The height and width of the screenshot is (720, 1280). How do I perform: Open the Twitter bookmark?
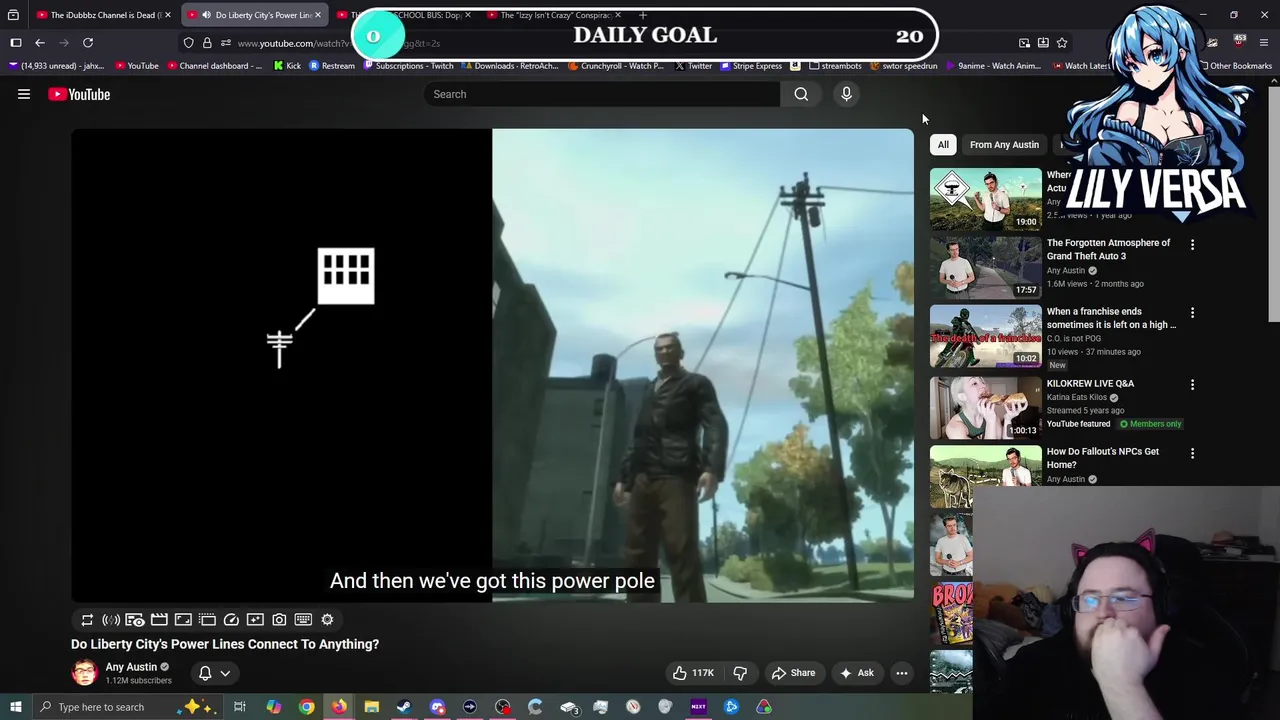point(693,66)
